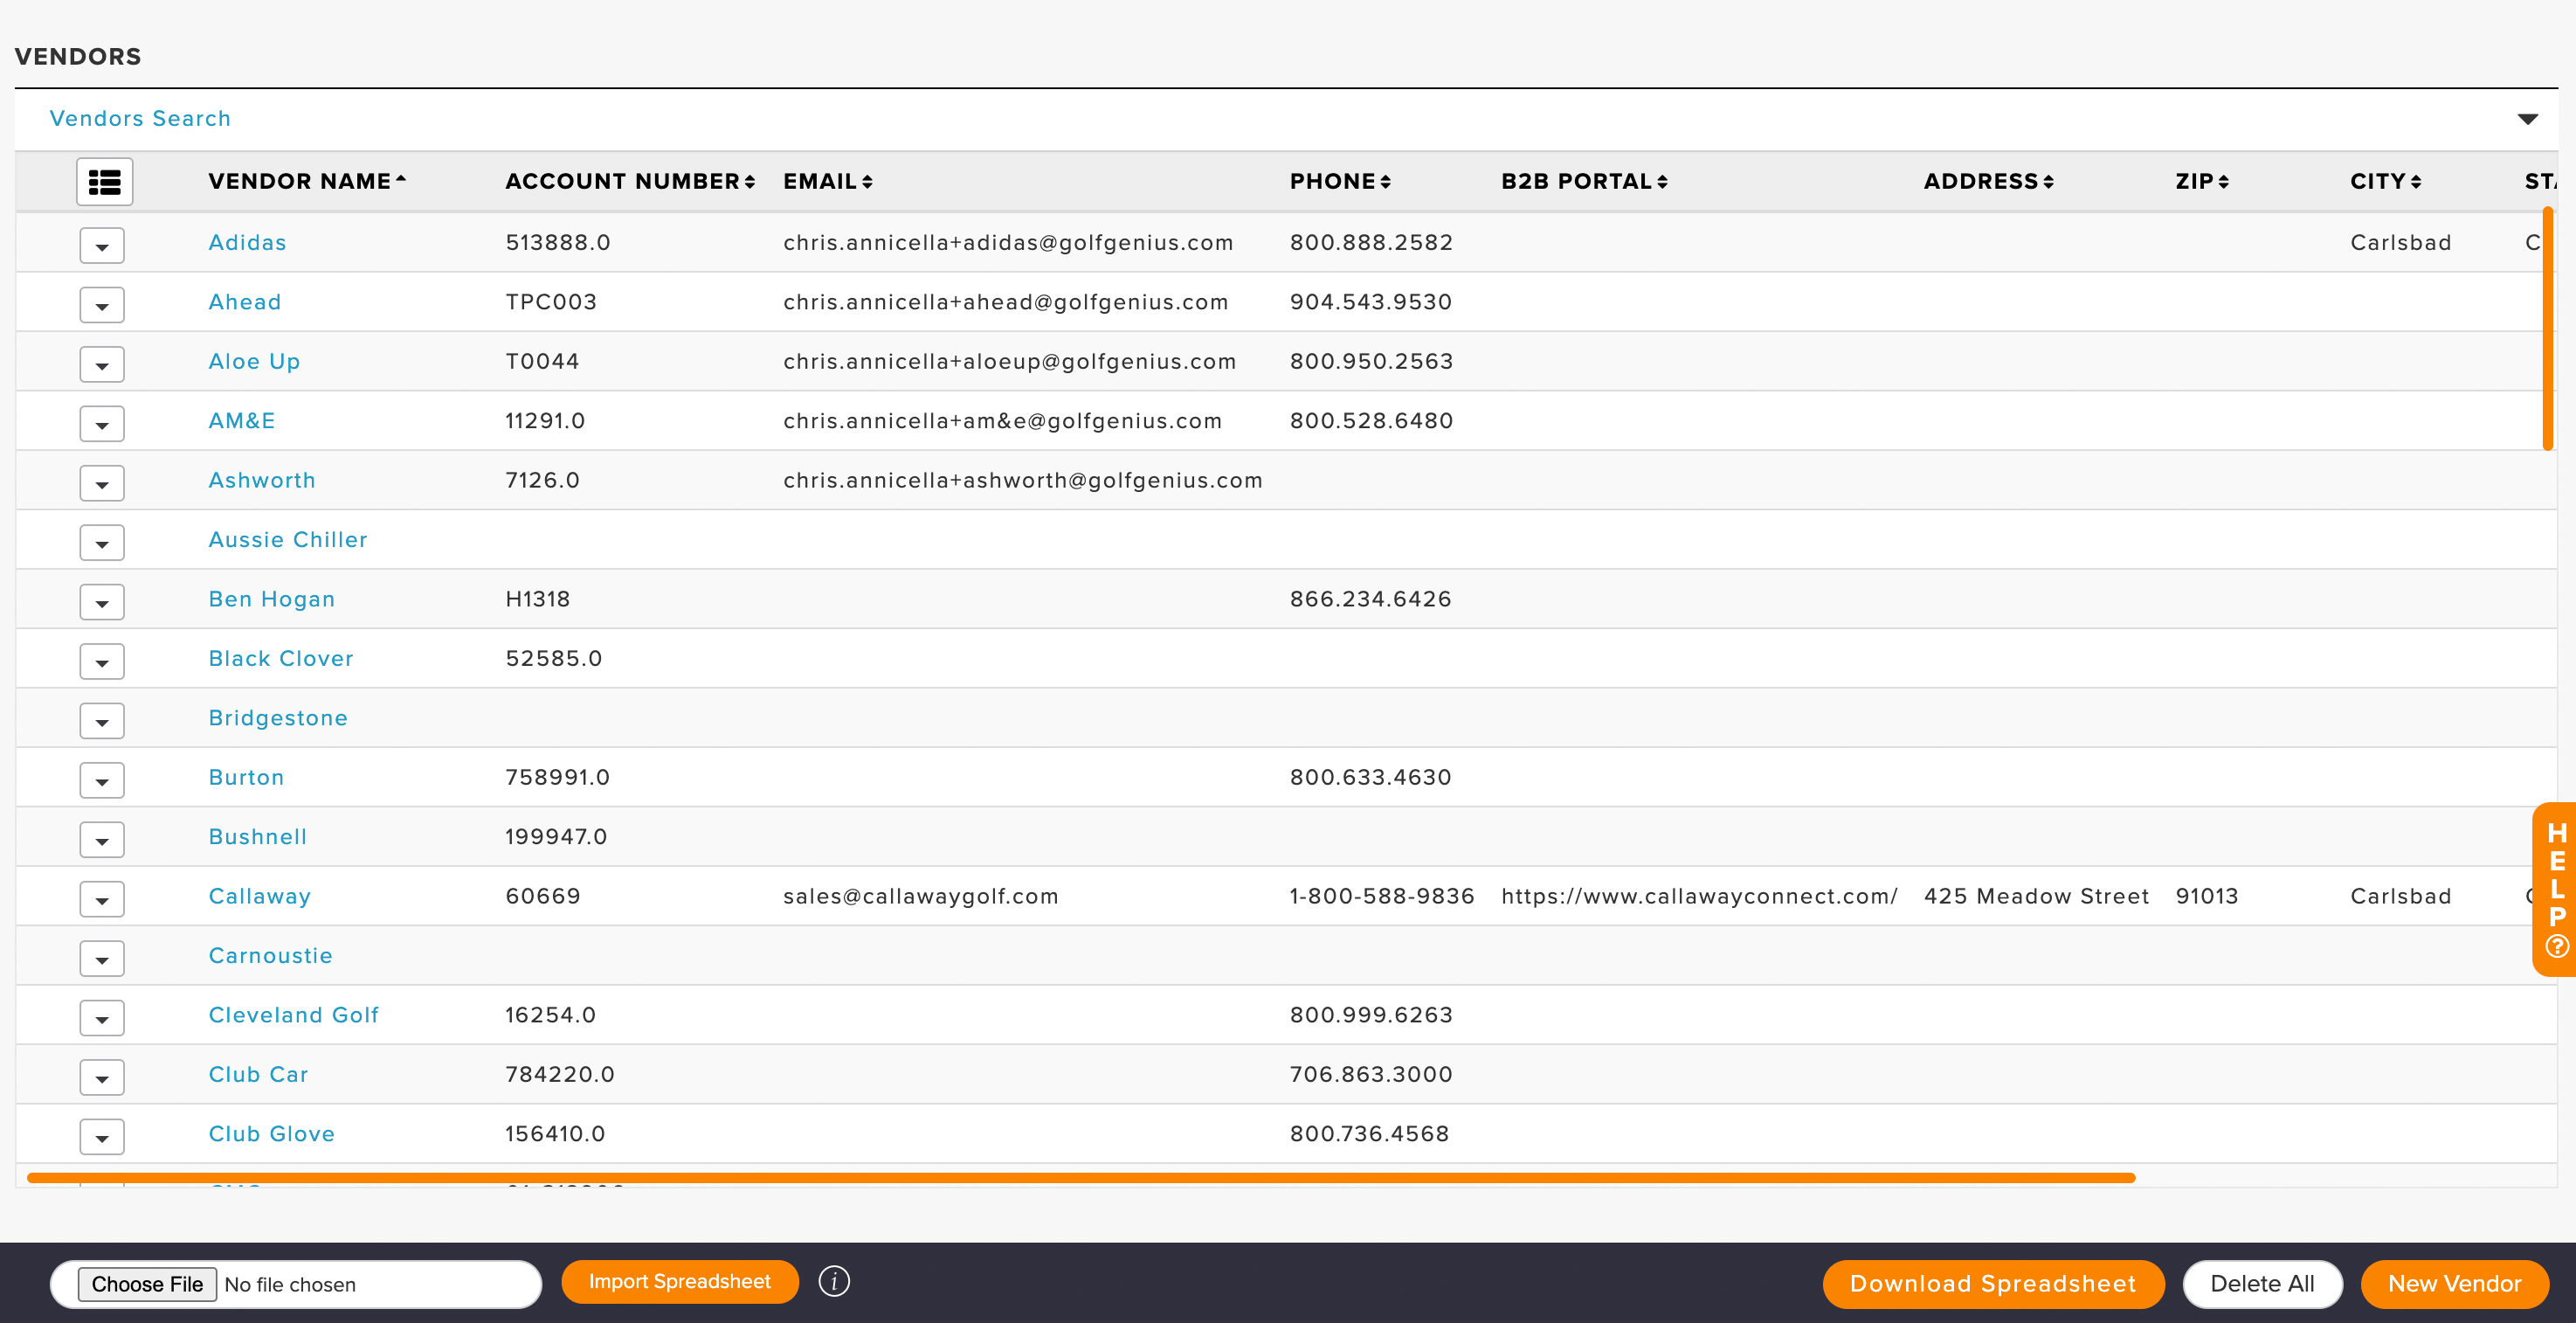Click the Vendors Search heading
This screenshot has width=2576, height=1323.
(140, 118)
